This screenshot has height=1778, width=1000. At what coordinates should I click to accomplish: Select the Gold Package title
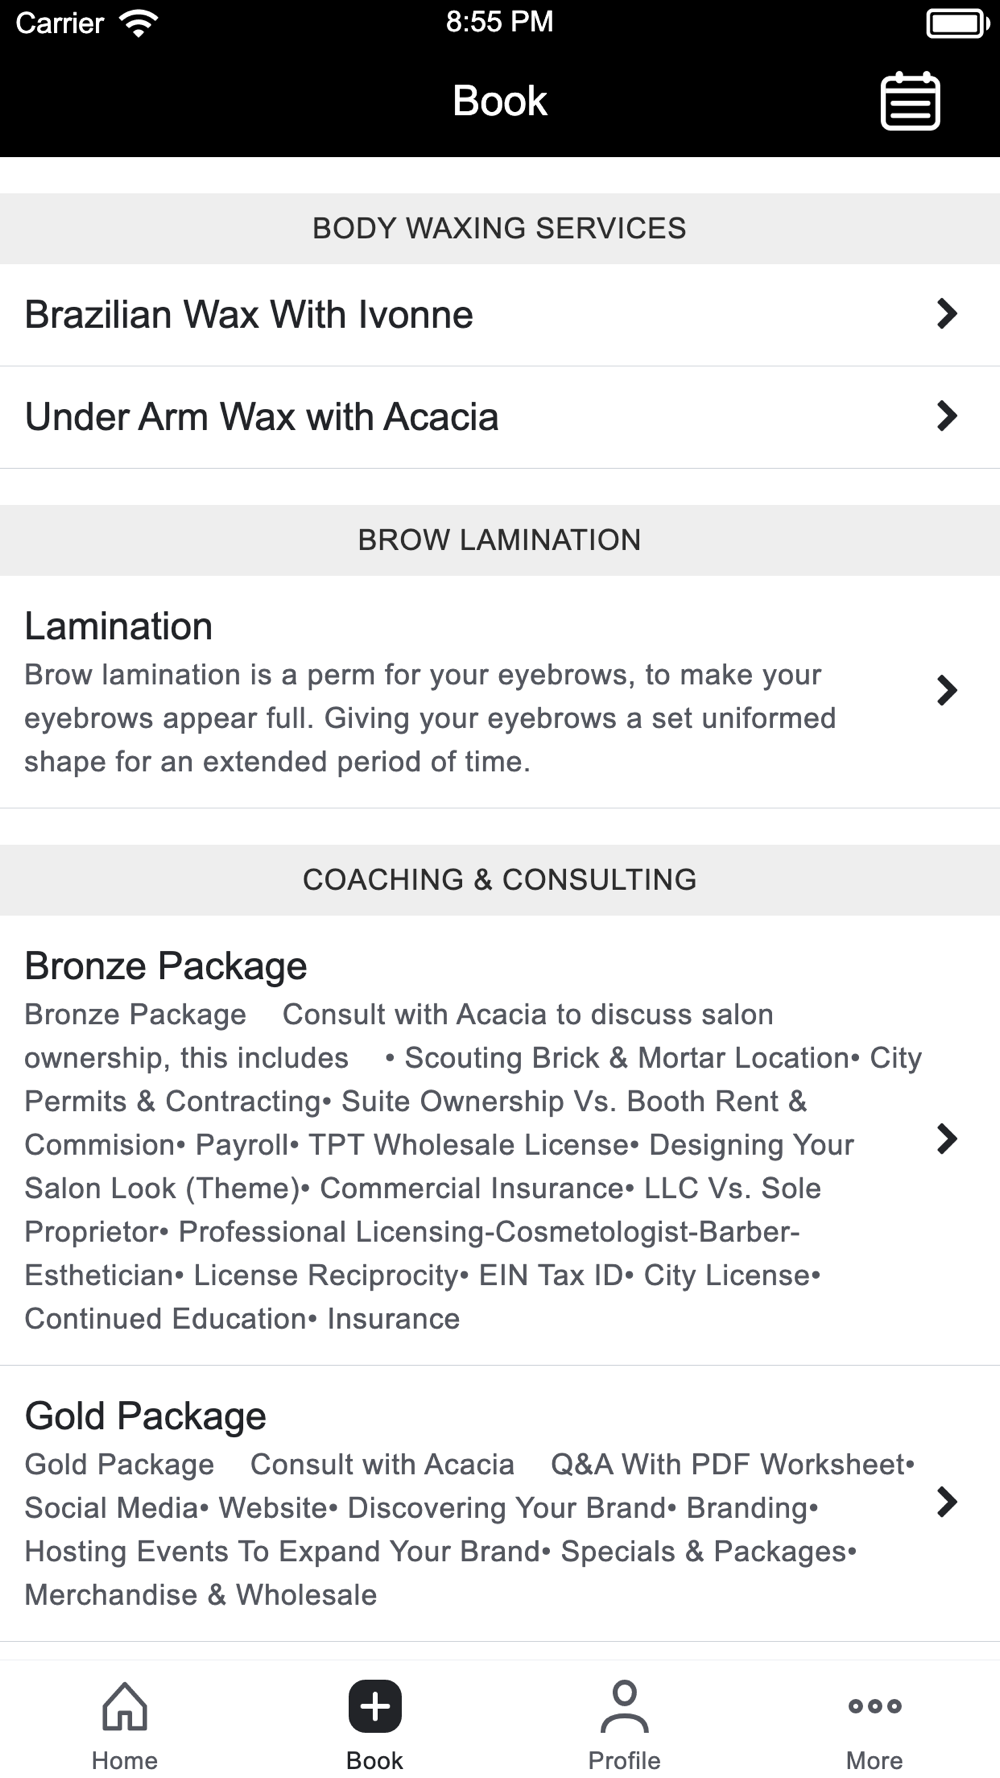click(x=146, y=1416)
